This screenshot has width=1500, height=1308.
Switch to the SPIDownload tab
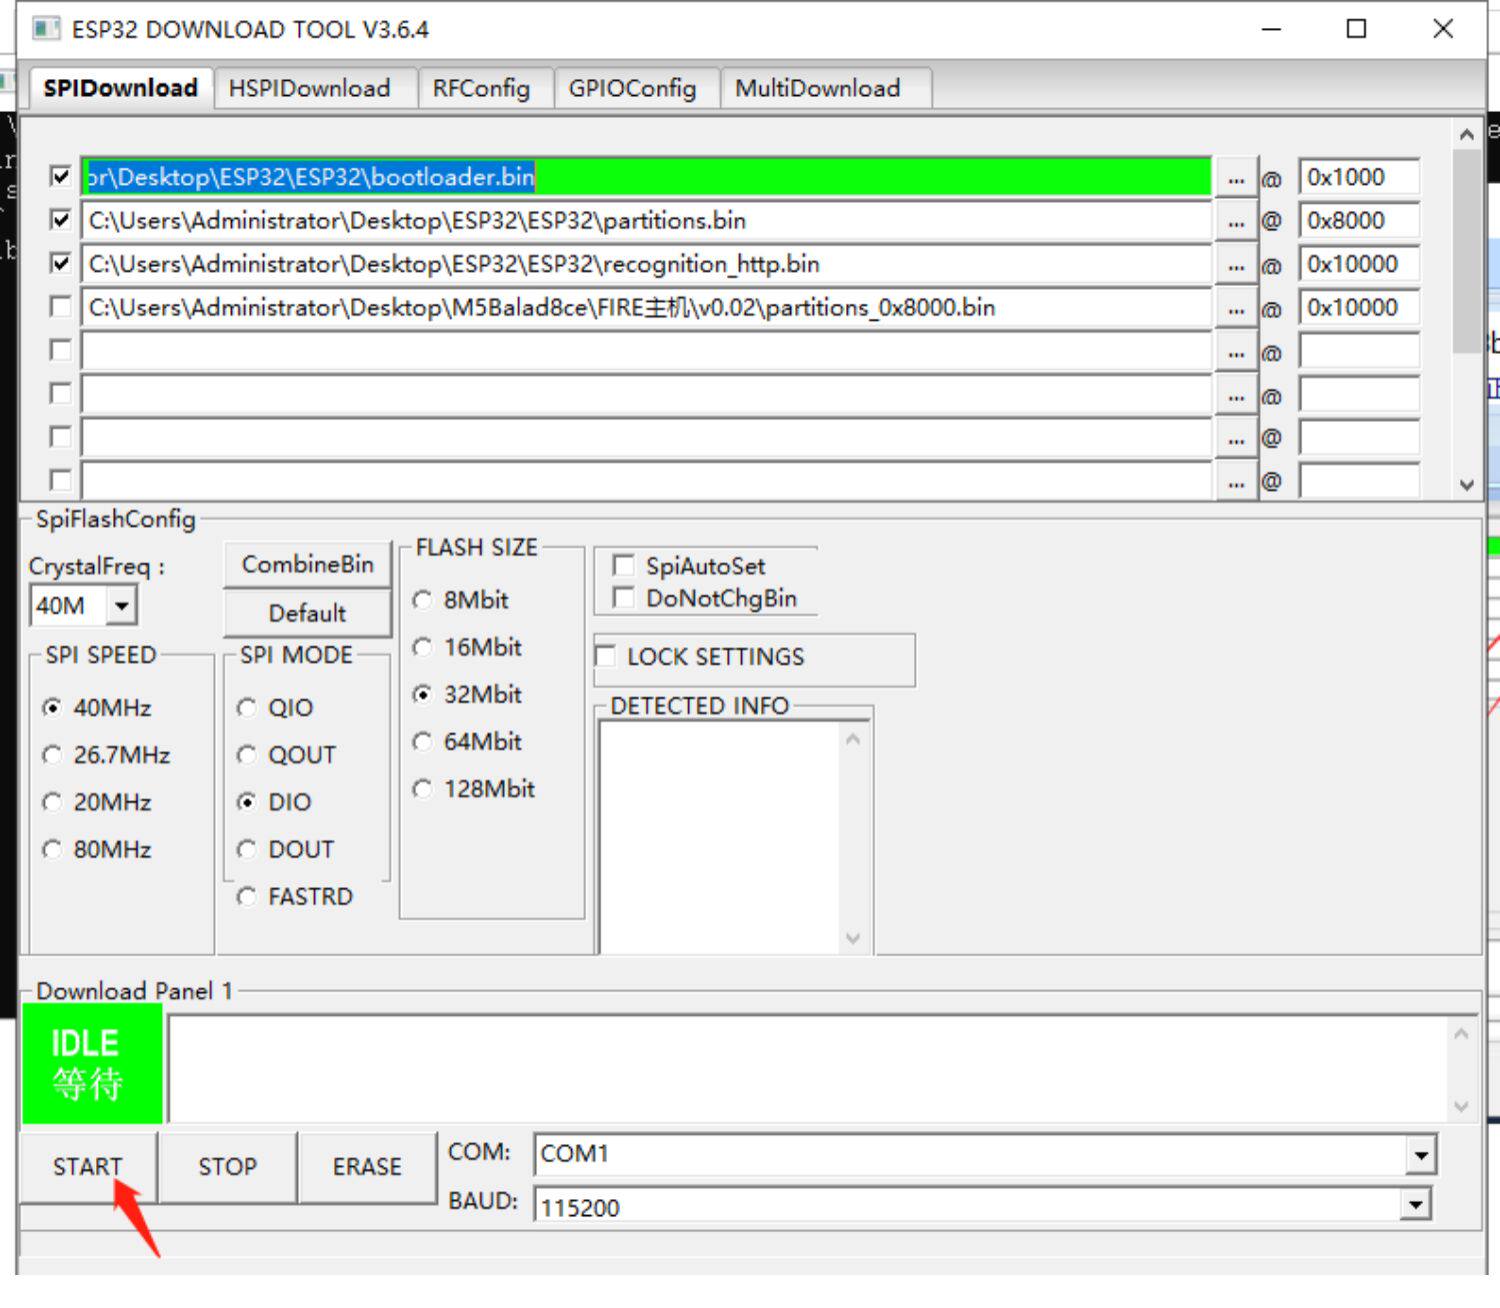tap(121, 88)
